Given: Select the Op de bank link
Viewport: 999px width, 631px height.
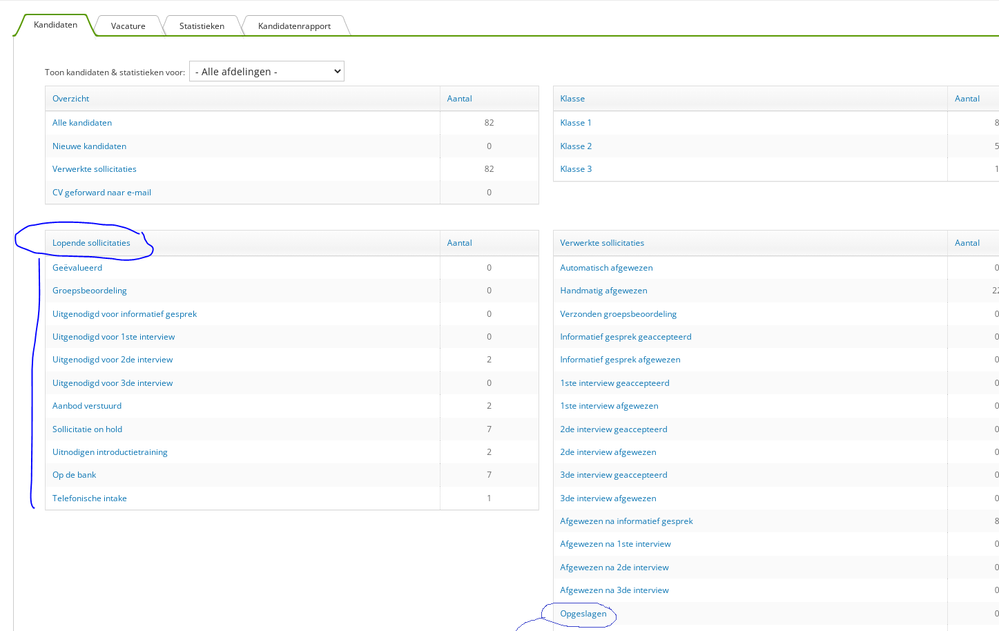Looking at the screenshot, I should [75, 475].
